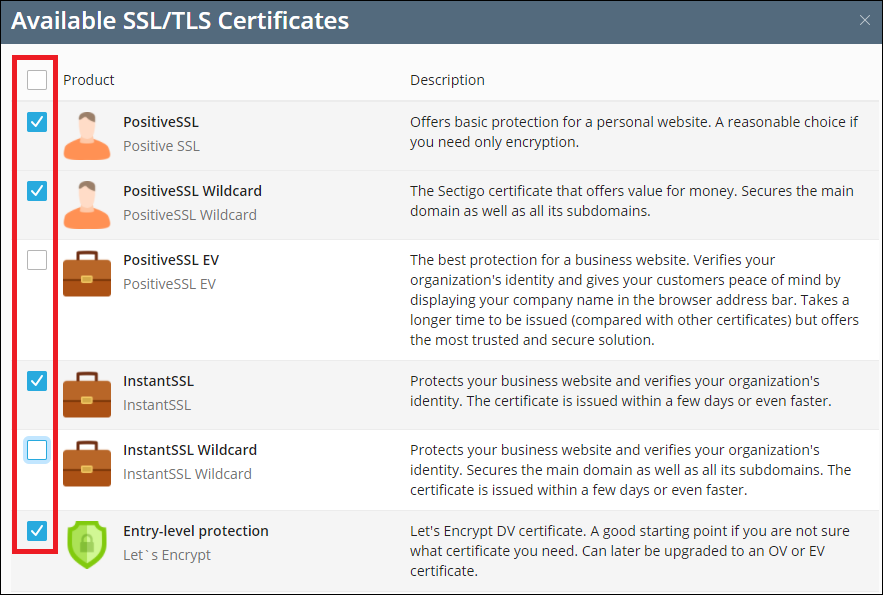This screenshot has width=883, height=595.
Task: Uncheck the PositiveSSL Wildcard checkbox
Action: (x=37, y=190)
